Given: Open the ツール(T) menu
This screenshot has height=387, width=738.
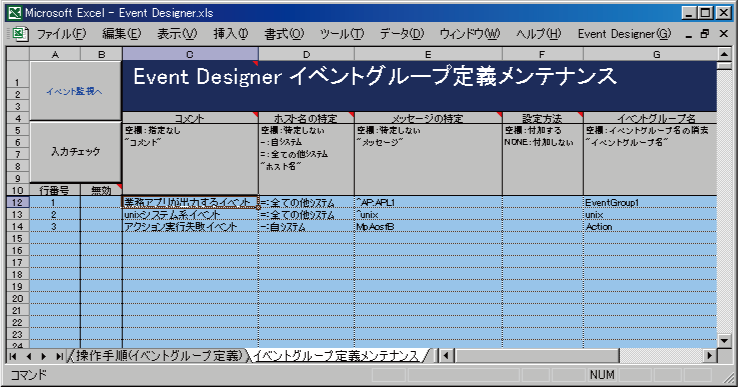Looking at the screenshot, I should tap(342, 34).
